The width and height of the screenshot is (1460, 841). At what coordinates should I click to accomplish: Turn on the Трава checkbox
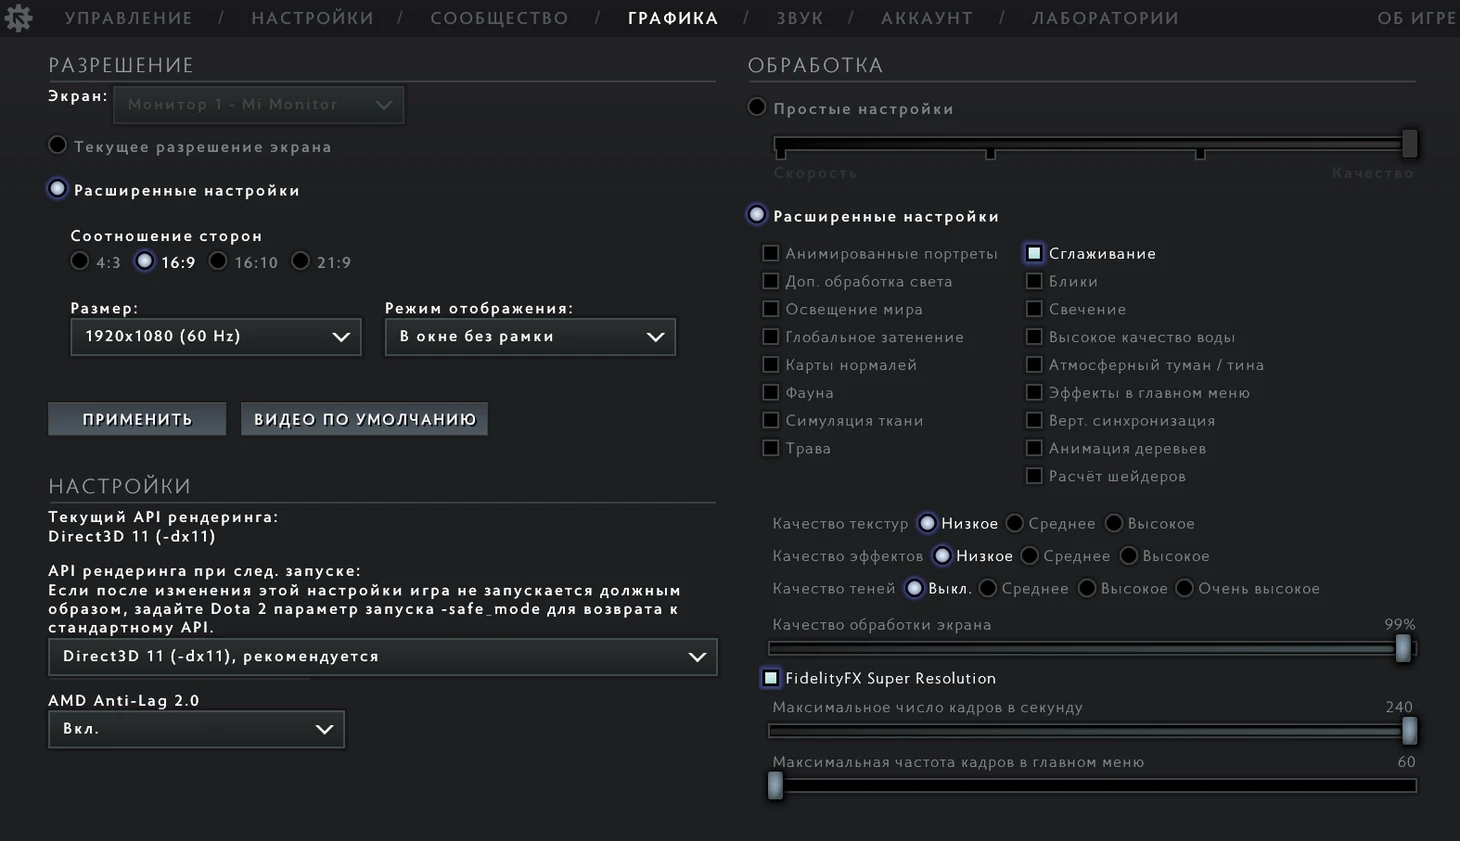coord(771,448)
